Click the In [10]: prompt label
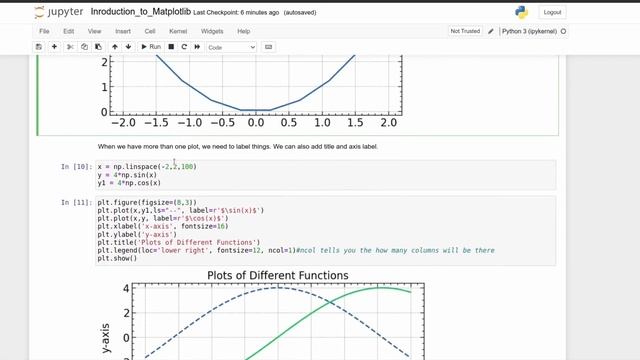 (x=76, y=167)
